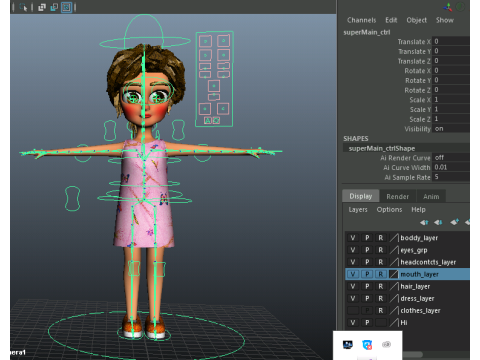Switch to the Render tab
This screenshot has width=480, height=360.
point(397,197)
